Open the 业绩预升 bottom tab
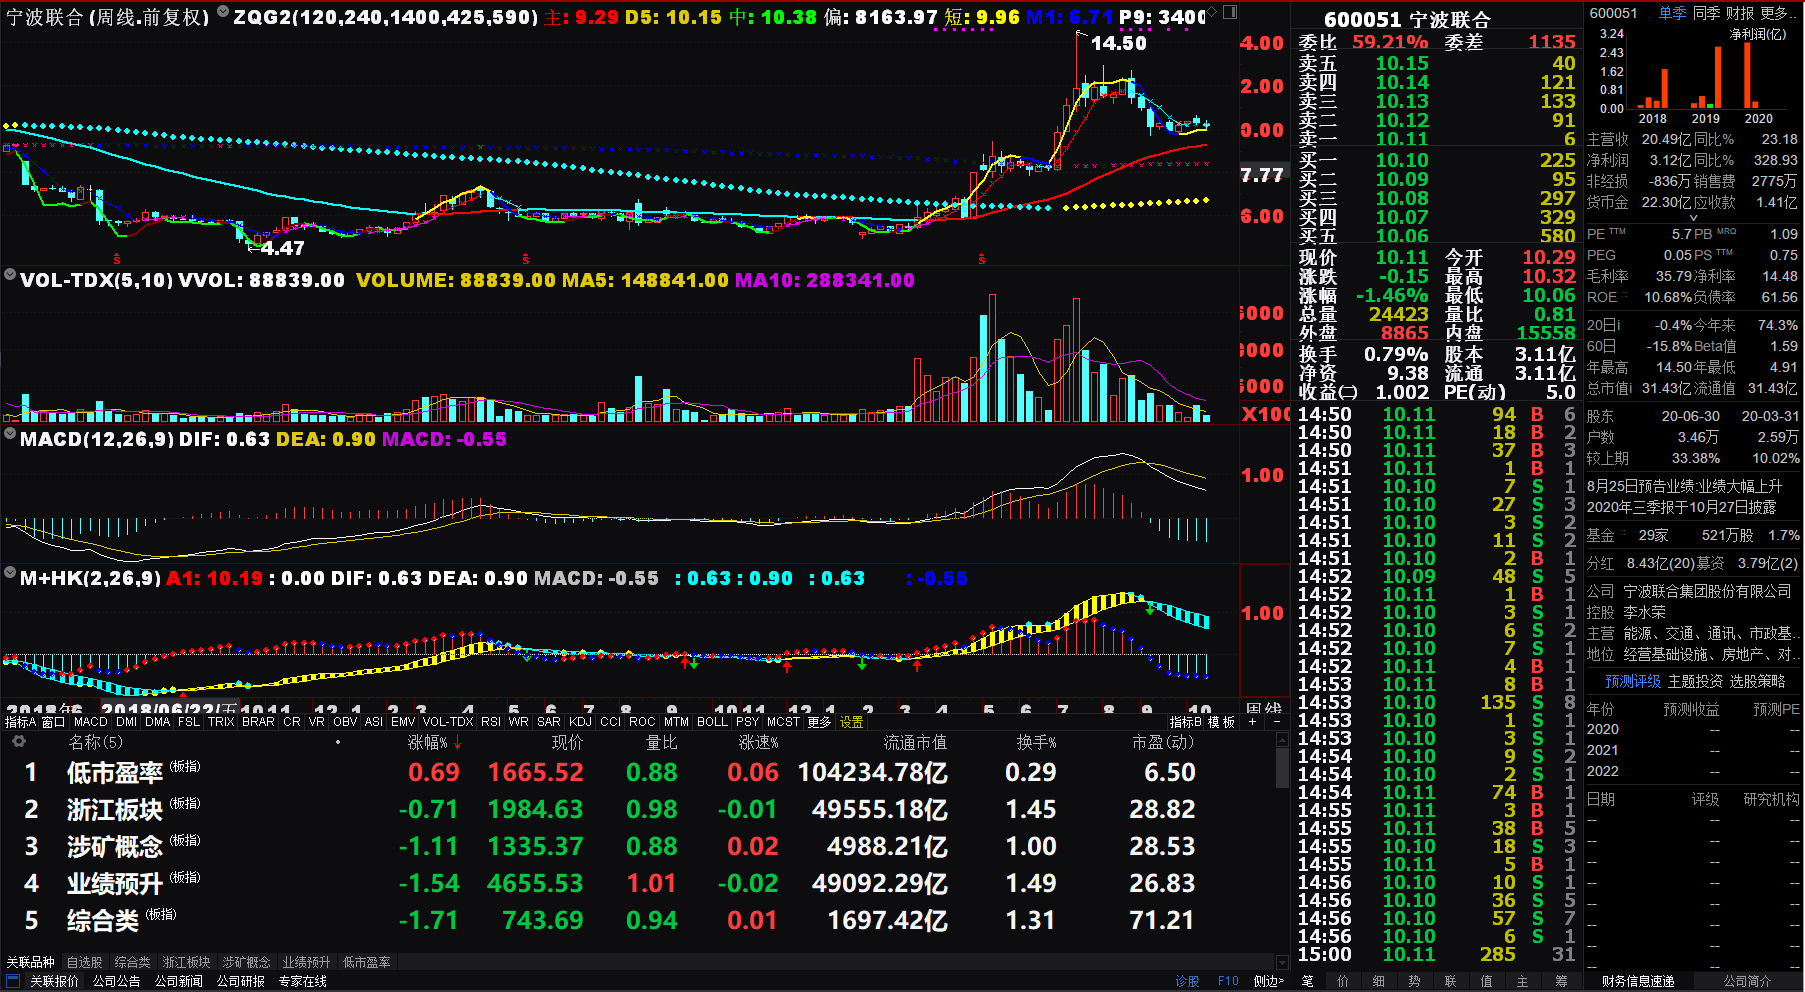1805x992 pixels. (306, 962)
